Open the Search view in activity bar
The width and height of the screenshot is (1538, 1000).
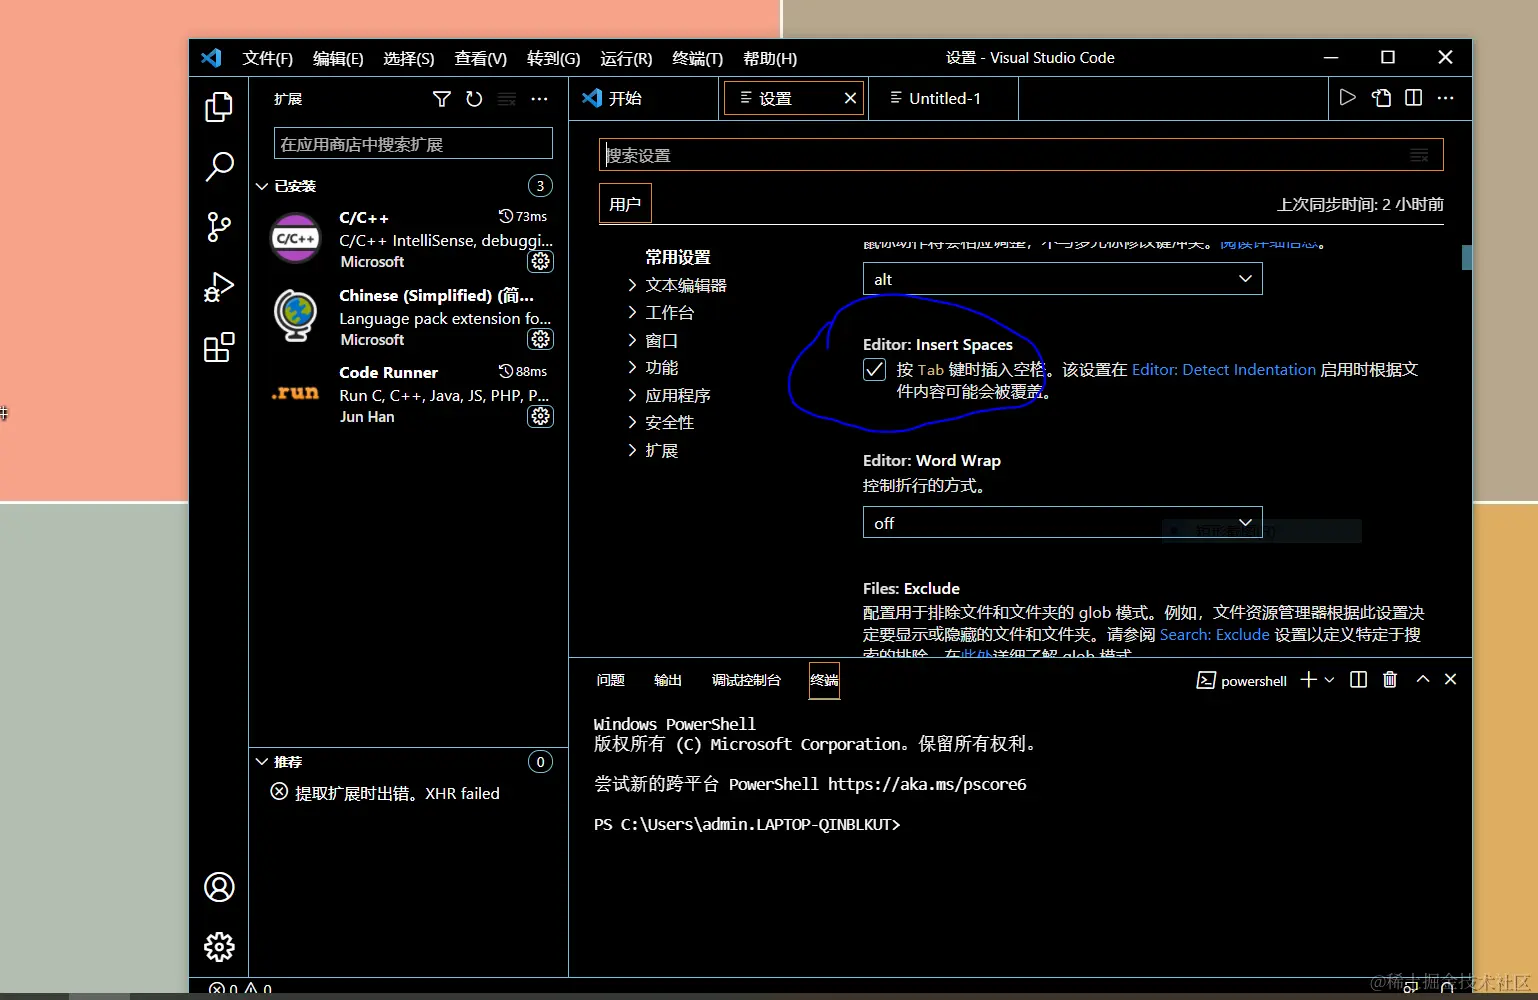click(x=219, y=166)
